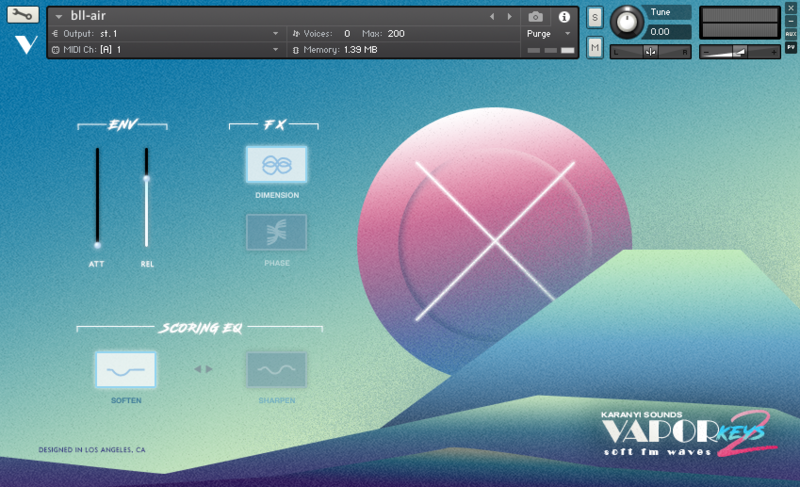Image resolution: width=800 pixels, height=487 pixels.
Task: Click the REL release slider handle
Action: [146, 178]
